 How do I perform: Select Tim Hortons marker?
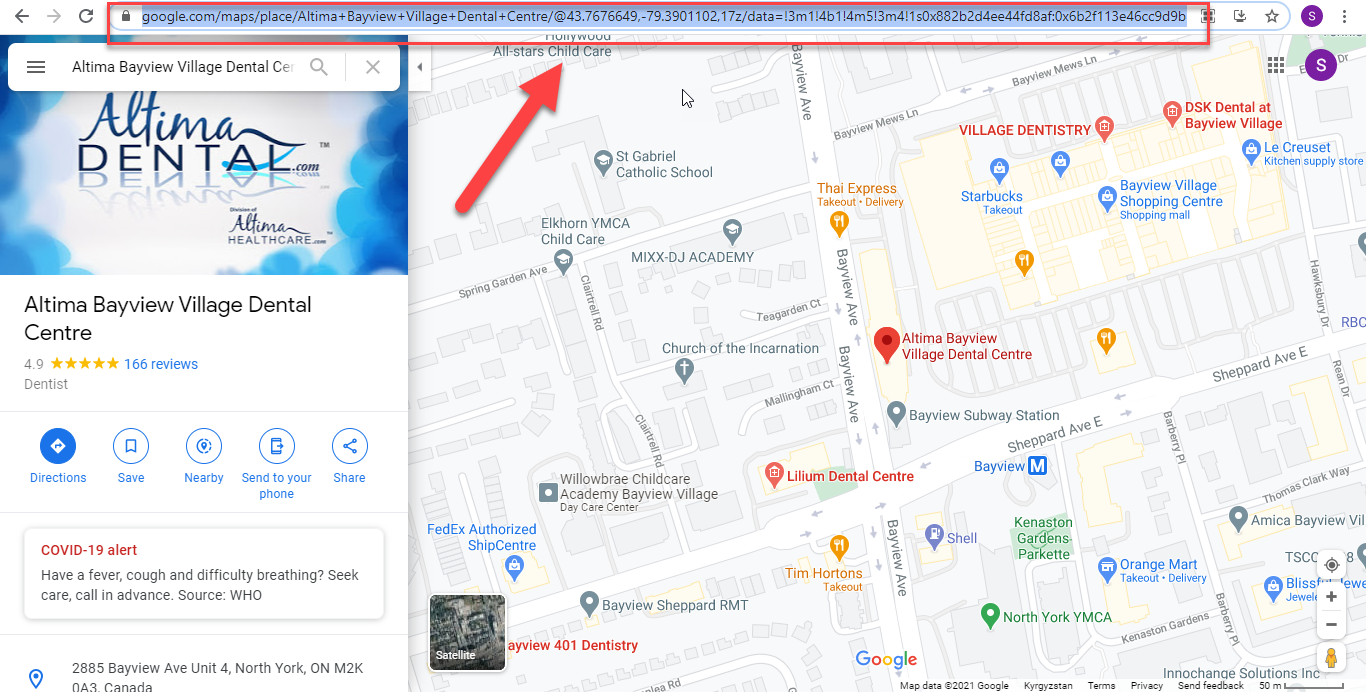coord(839,546)
